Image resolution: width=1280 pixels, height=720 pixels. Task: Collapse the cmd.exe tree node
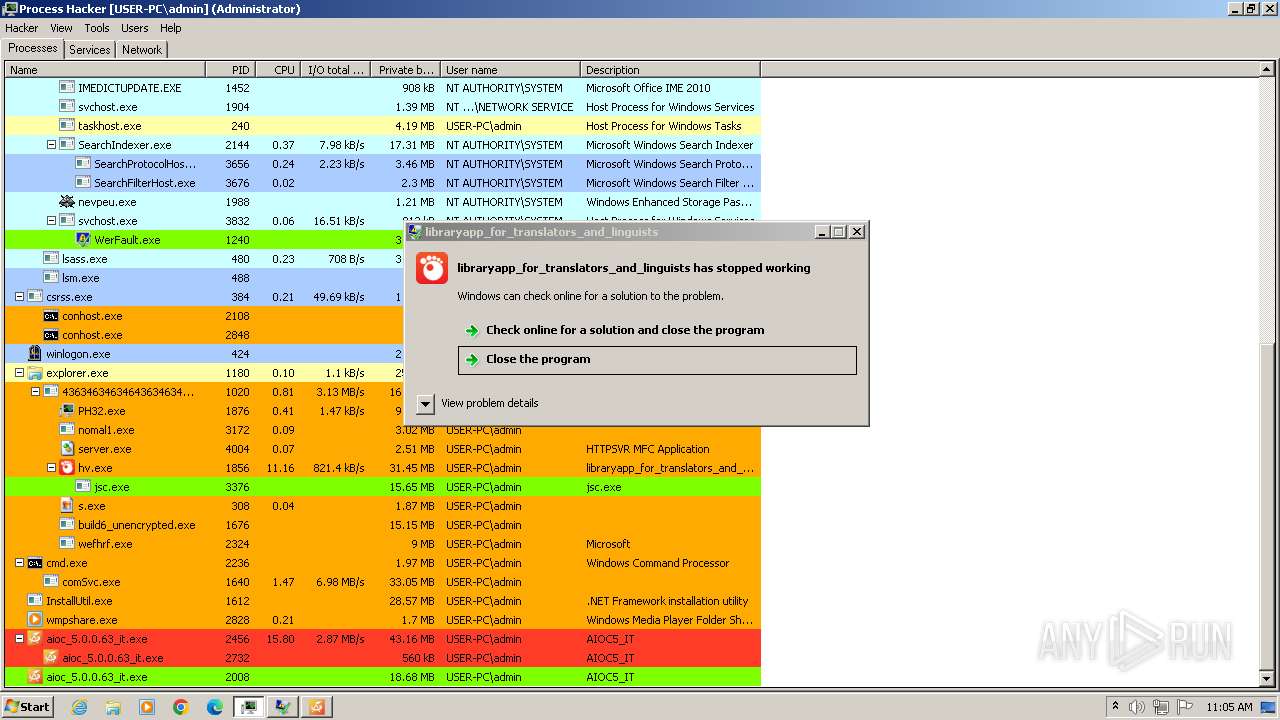(x=19, y=563)
